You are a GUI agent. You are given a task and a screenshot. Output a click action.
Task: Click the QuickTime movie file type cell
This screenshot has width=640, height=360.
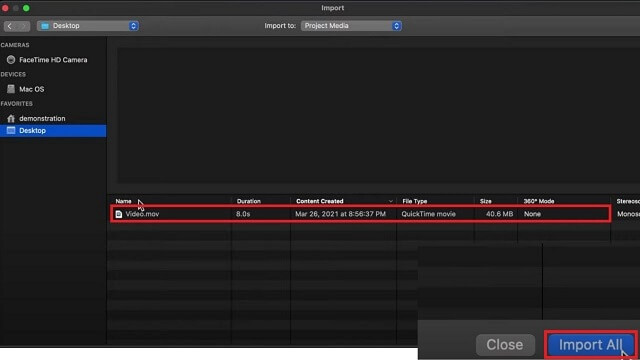pyautogui.click(x=429, y=214)
